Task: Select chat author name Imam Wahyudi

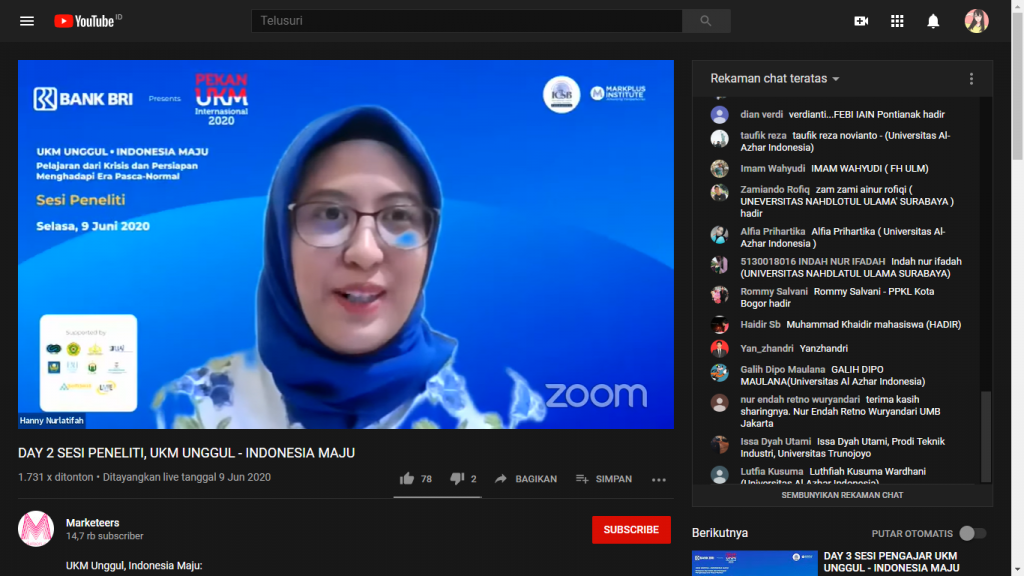Action: tap(773, 168)
